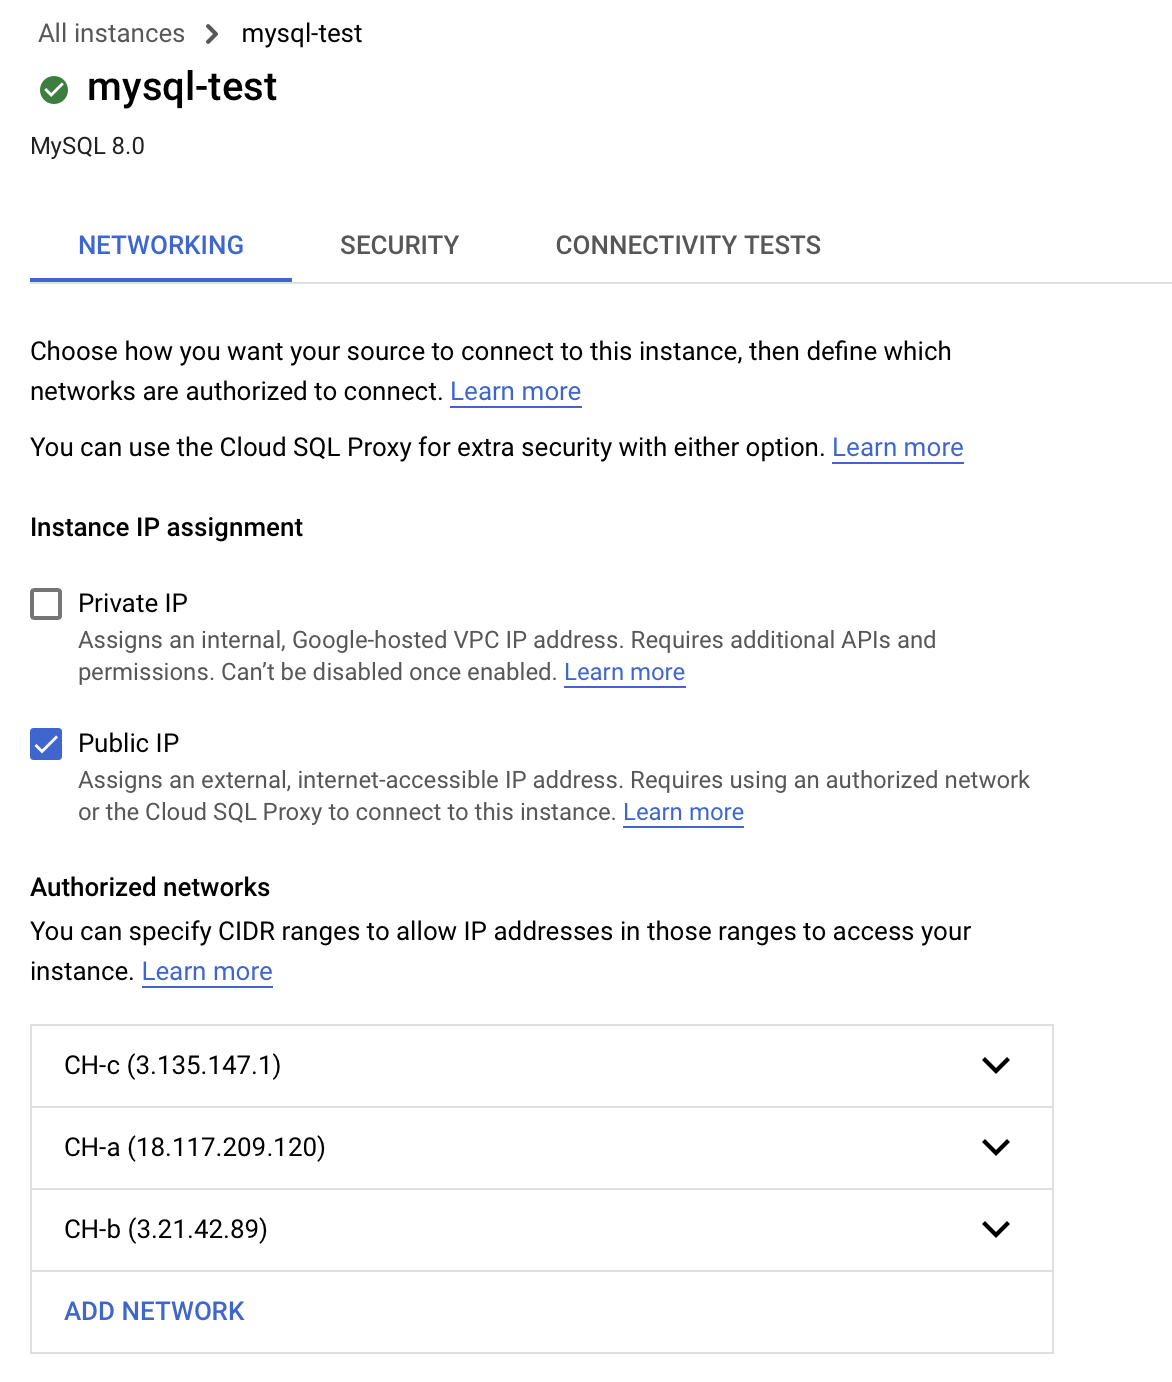Select the CH-b network row
Image resolution: width=1172 pixels, height=1382 pixels.
coord(400,1230)
